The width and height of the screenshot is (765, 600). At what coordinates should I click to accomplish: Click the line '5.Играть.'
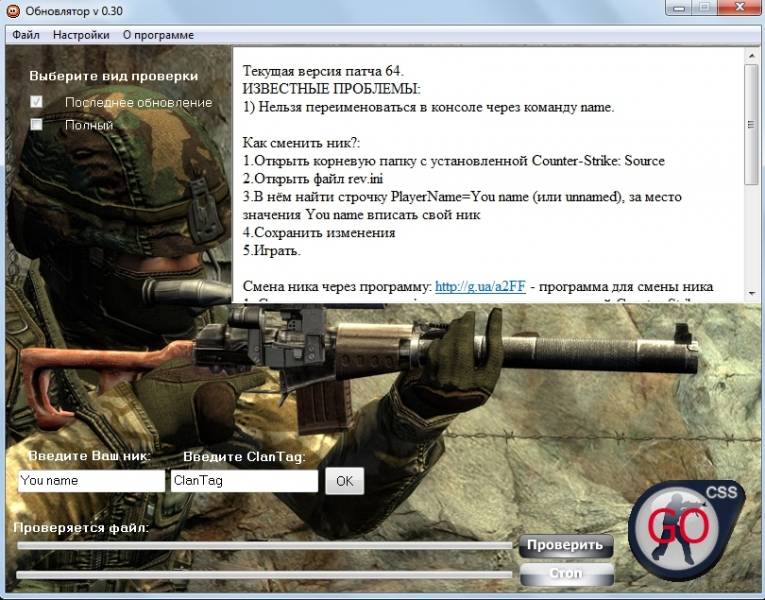pyautogui.click(x=272, y=251)
